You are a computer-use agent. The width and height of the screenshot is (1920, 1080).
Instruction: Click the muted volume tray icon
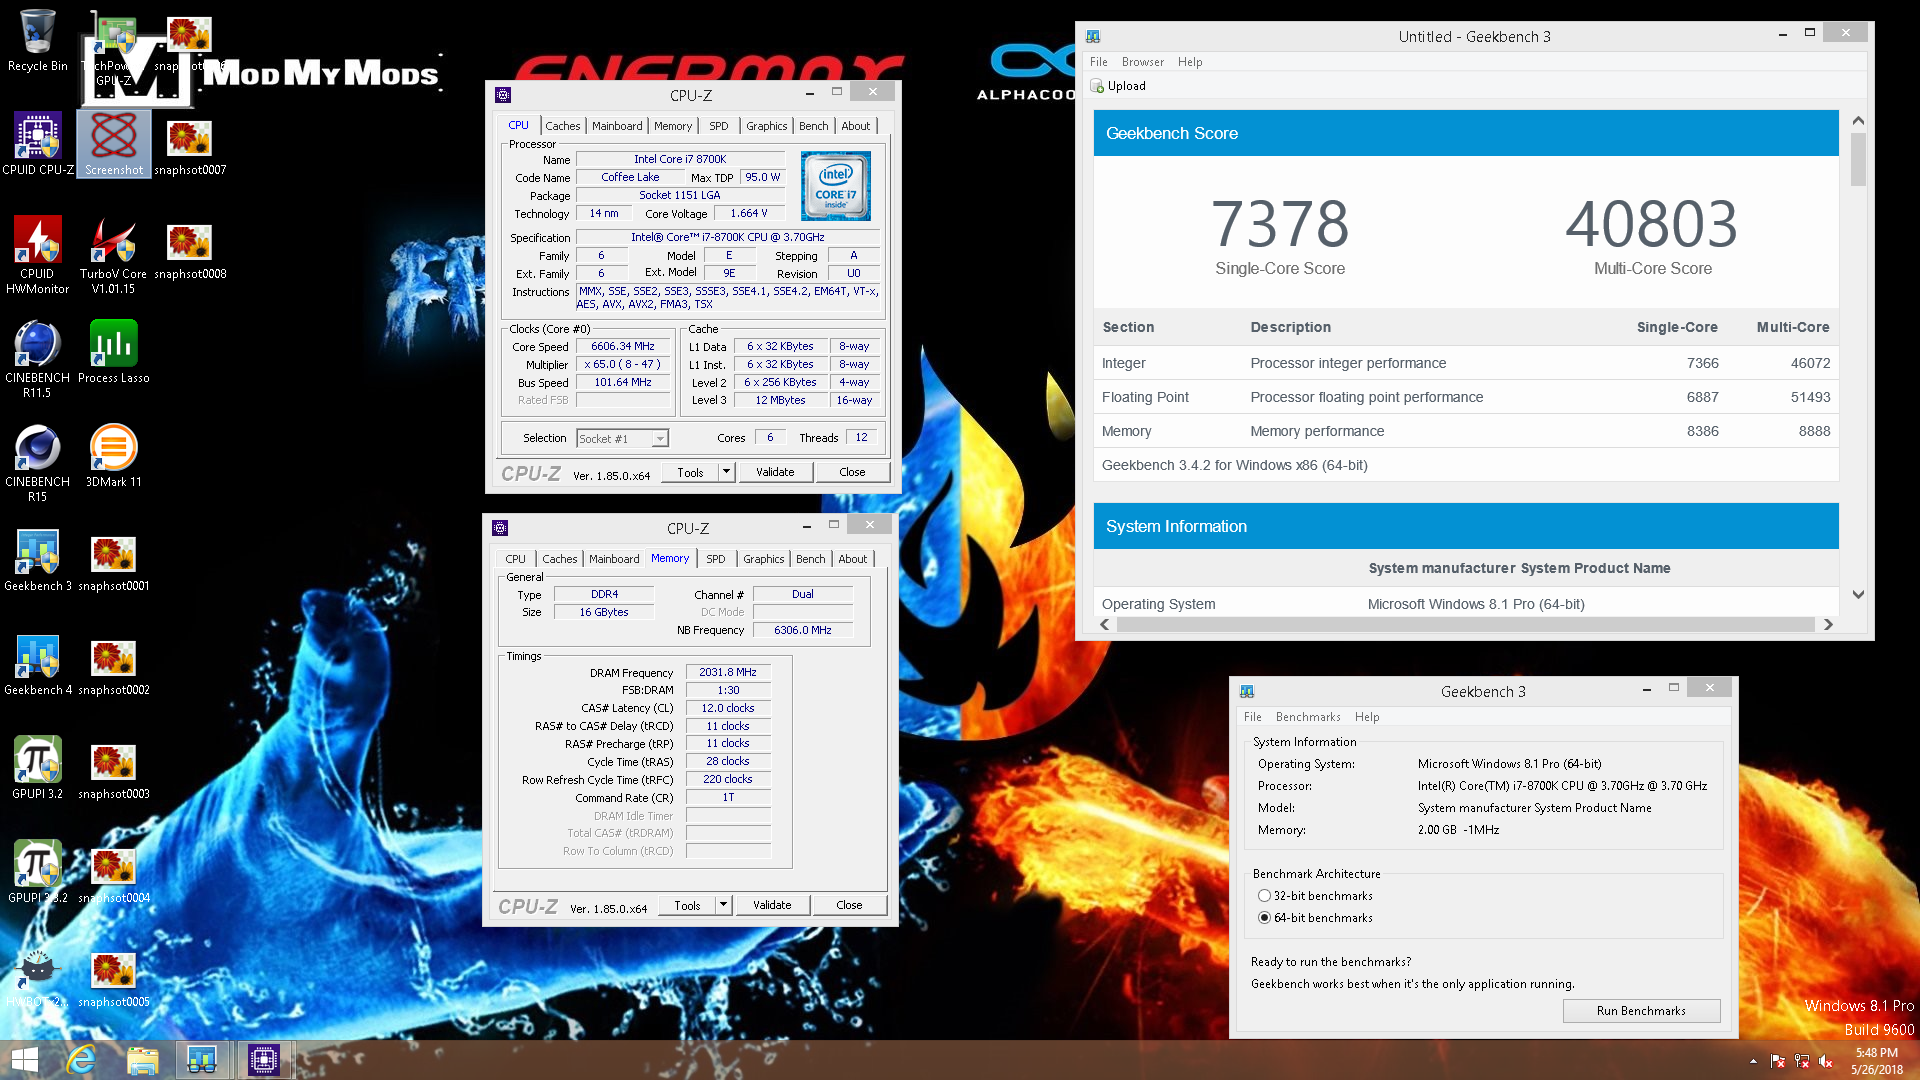(x=1826, y=1061)
